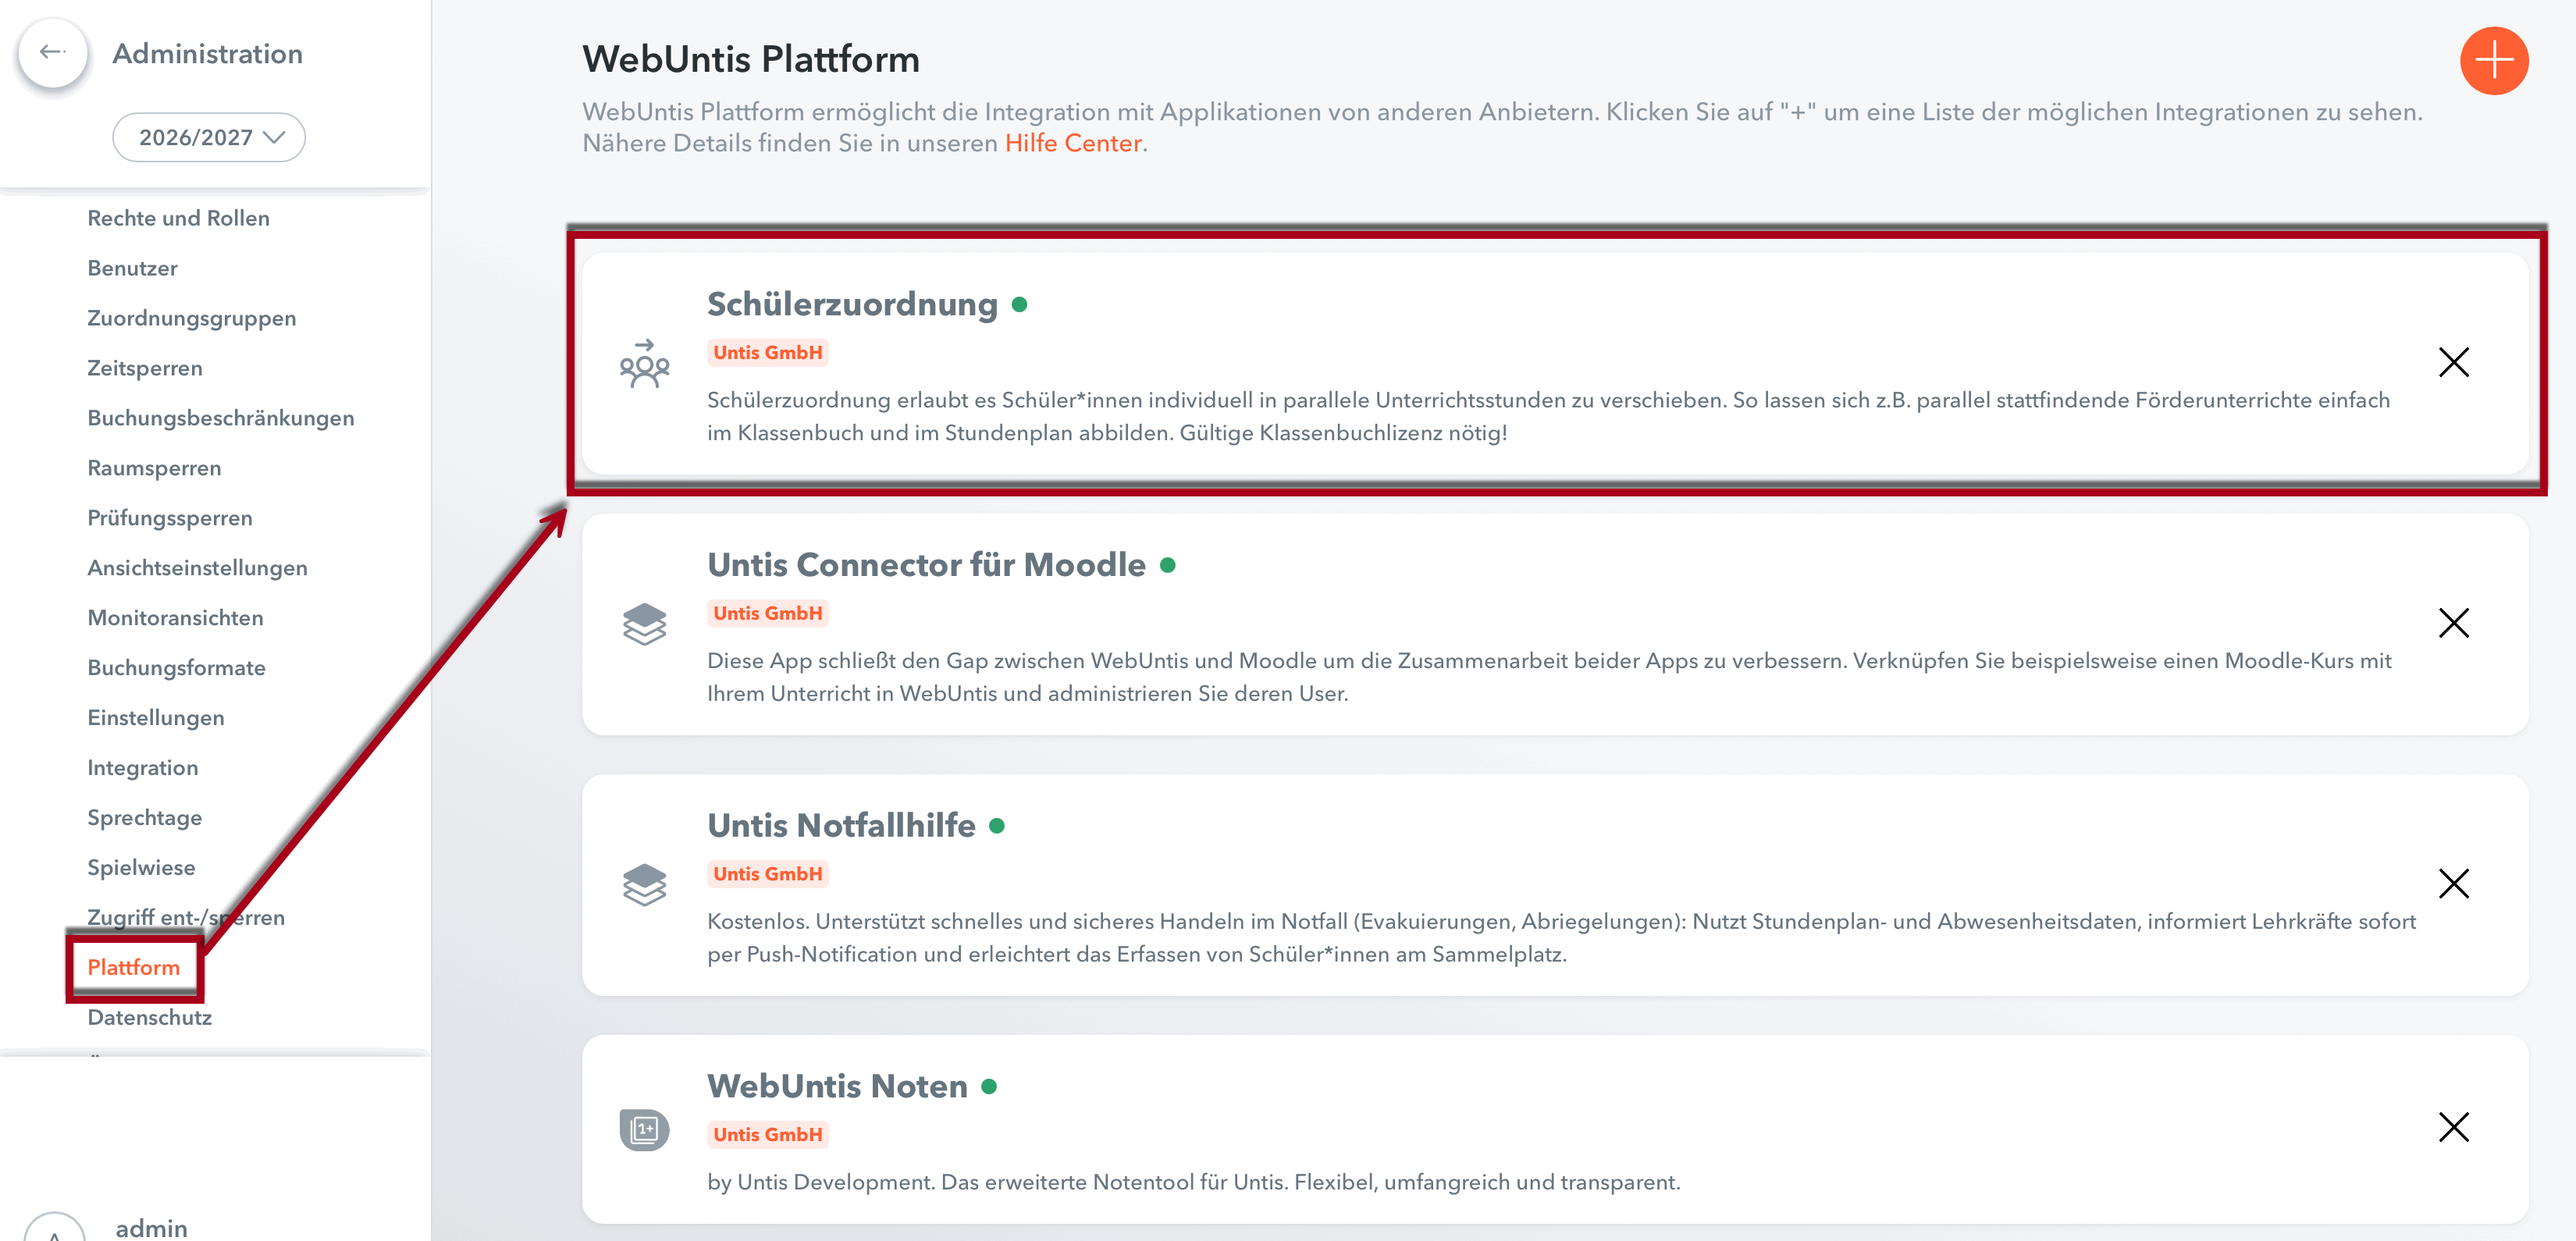Click the WebUntis Noten grade icon

pyautogui.click(x=644, y=1130)
